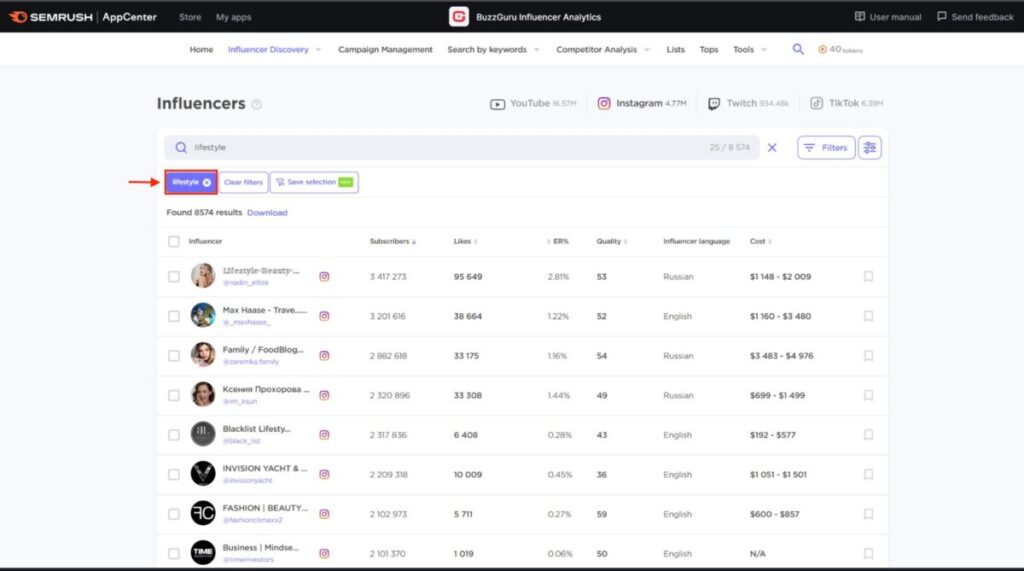The height and width of the screenshot is (571, 1024).
Task: Click the Send feedback chat icon
Action: [942, 16]
